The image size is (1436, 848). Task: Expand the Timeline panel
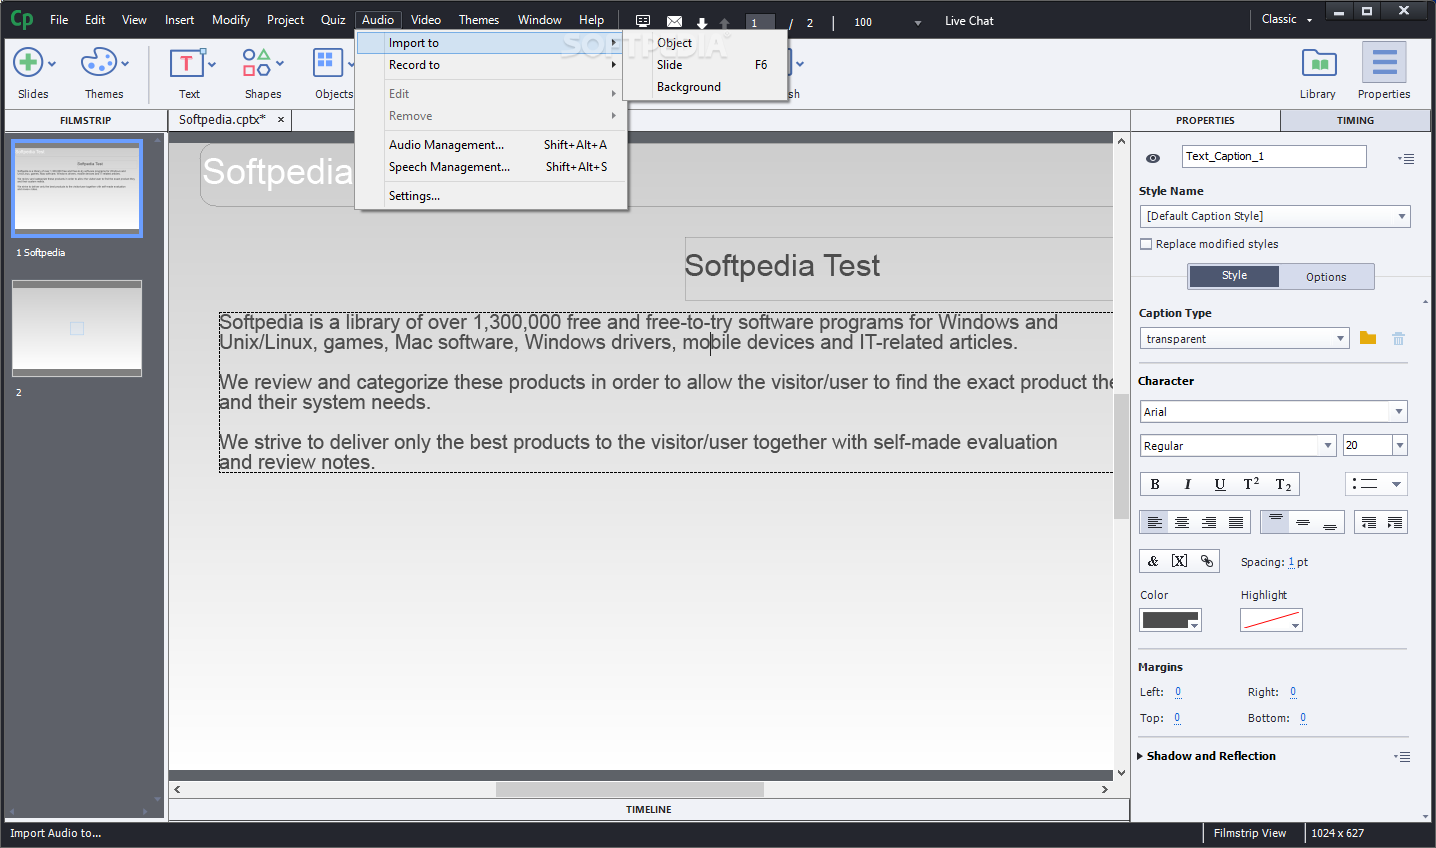(649, 810)
